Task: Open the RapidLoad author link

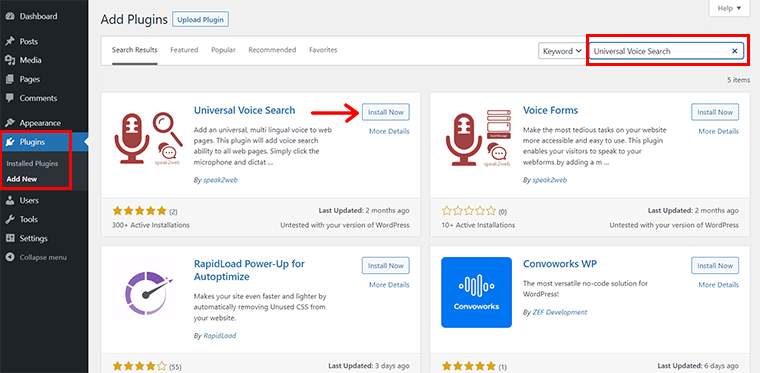Action: pyautogui.click(x=220, y=335)
